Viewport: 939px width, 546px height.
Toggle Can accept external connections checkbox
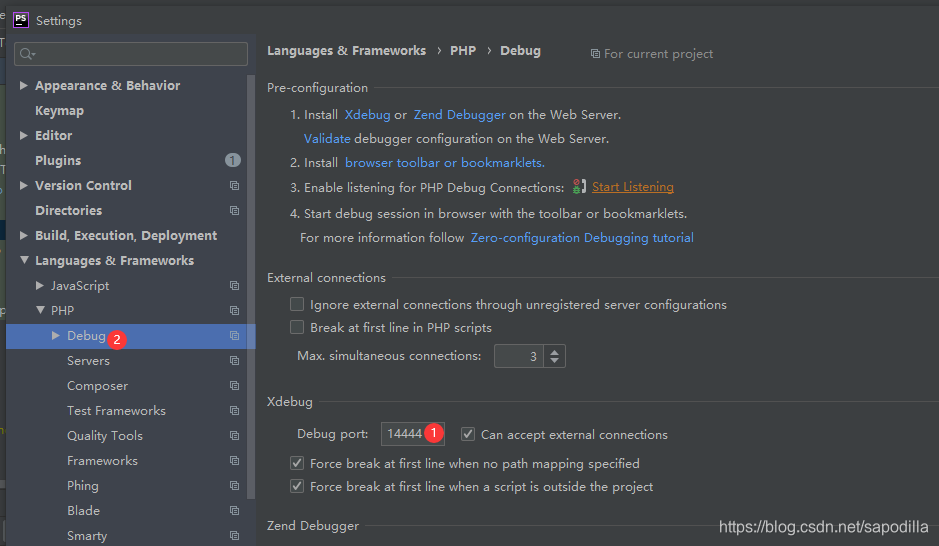(468, 434)
